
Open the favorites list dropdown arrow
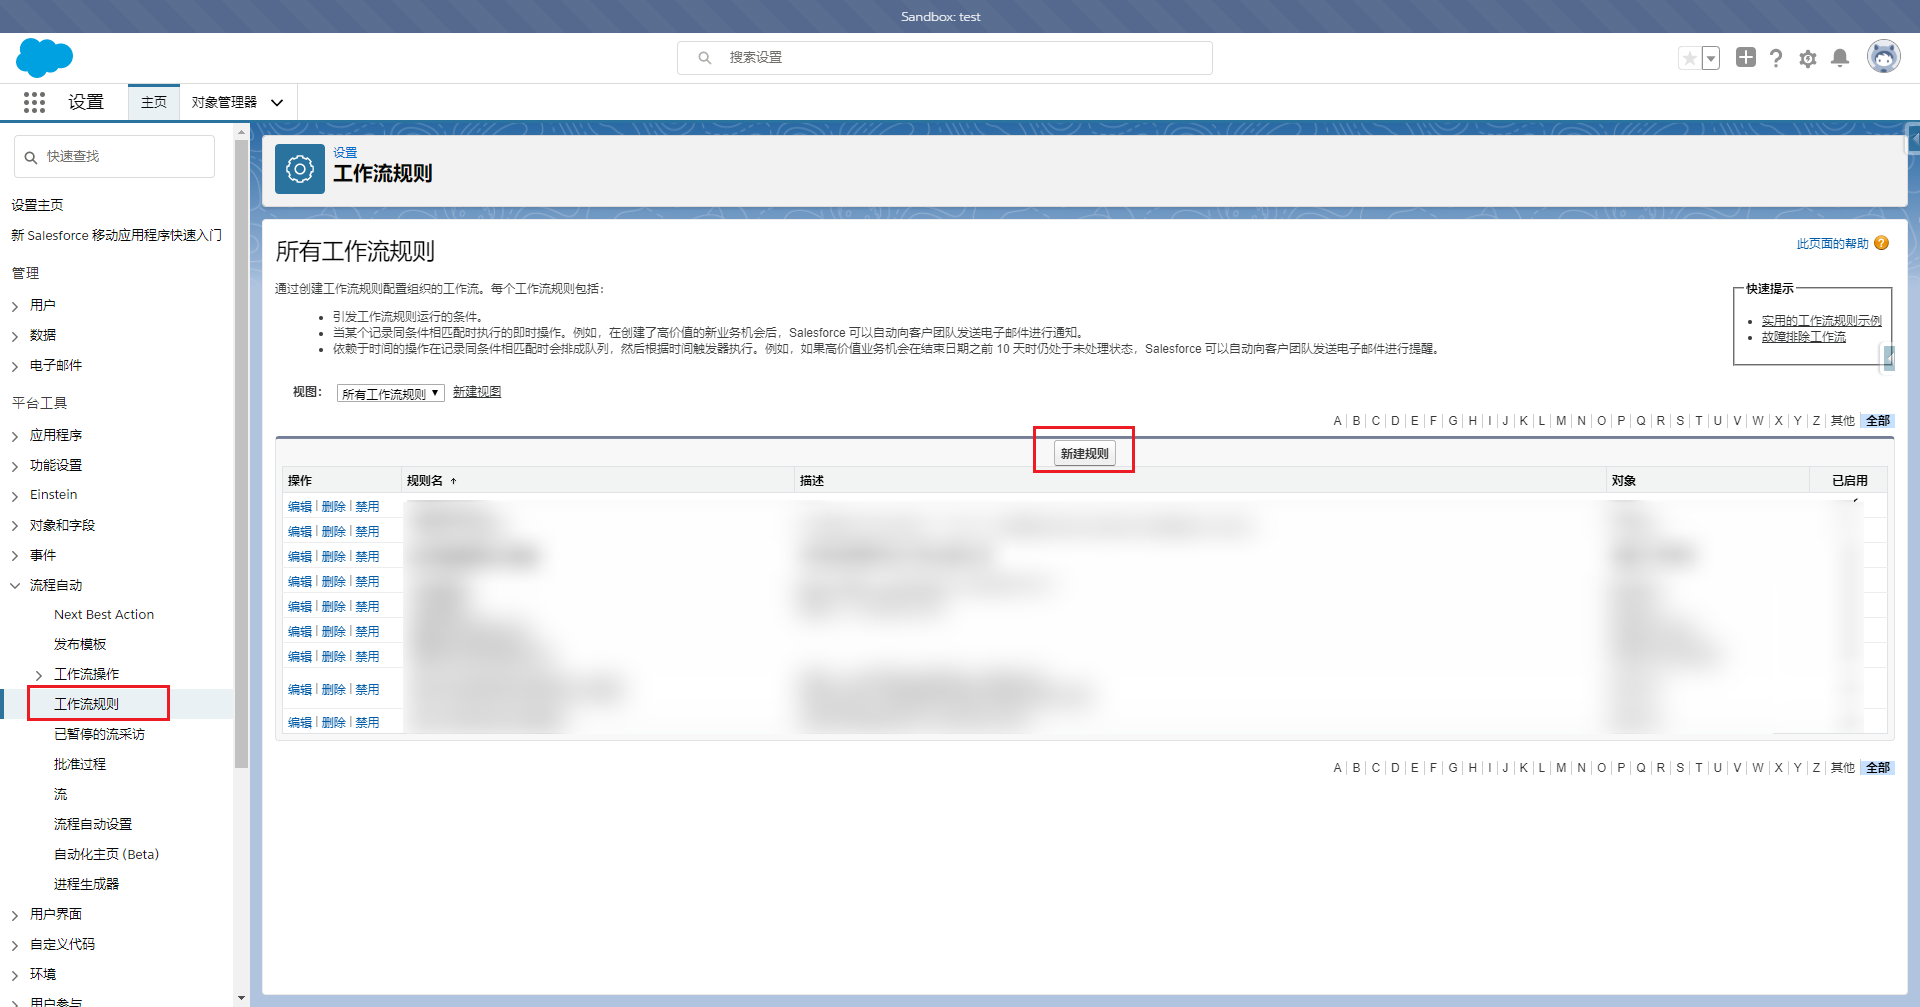click(1711, 58)
